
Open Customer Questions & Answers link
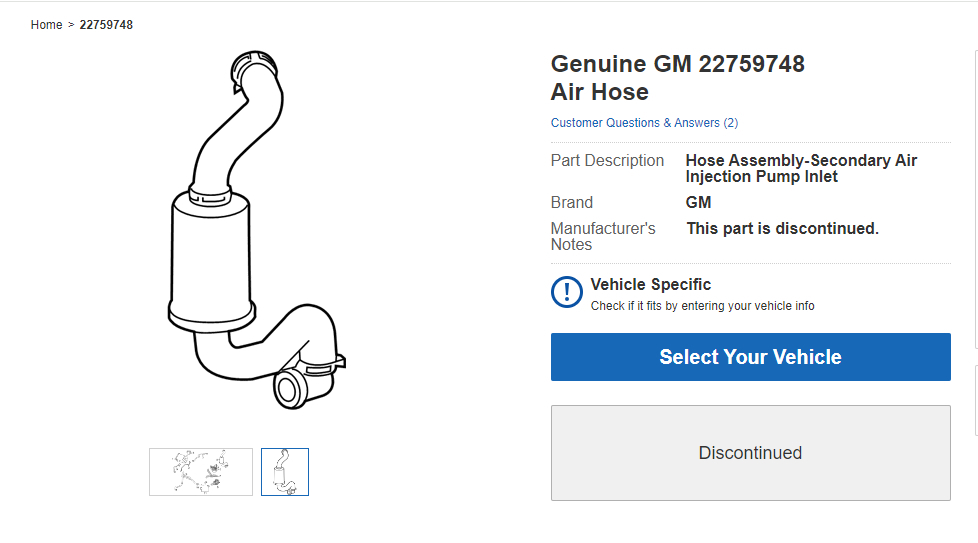pos(644,123)
